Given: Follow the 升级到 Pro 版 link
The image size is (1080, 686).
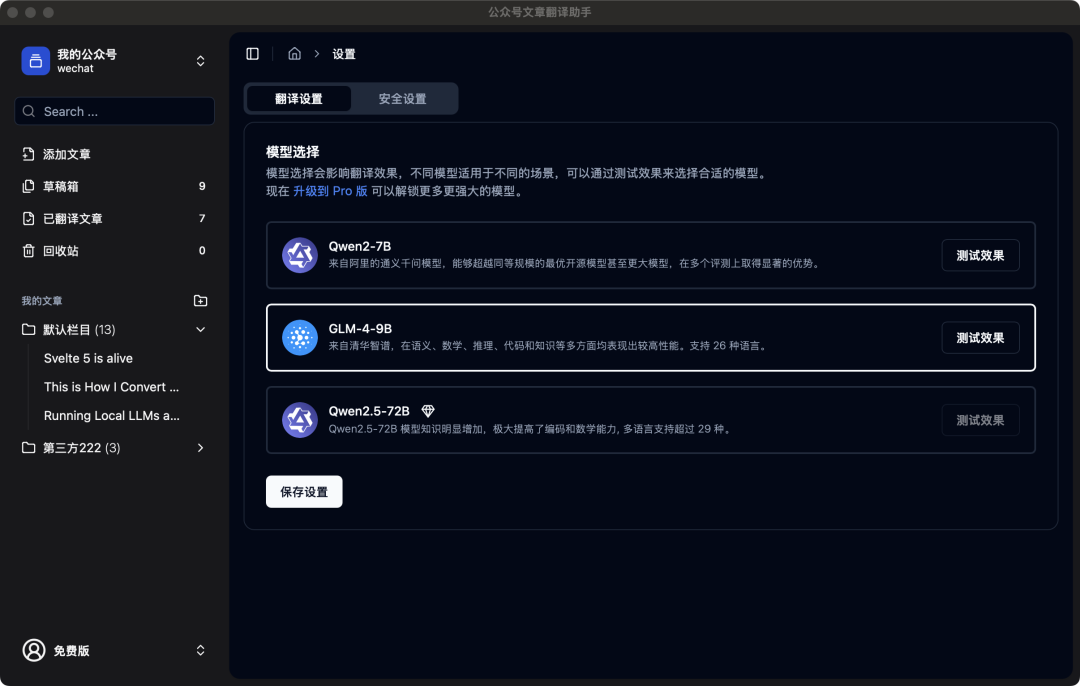Looking at the screenshot, I should pos(330,191).
